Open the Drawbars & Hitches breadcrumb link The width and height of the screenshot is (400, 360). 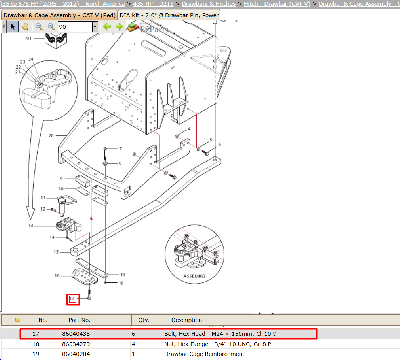point(208,4)
